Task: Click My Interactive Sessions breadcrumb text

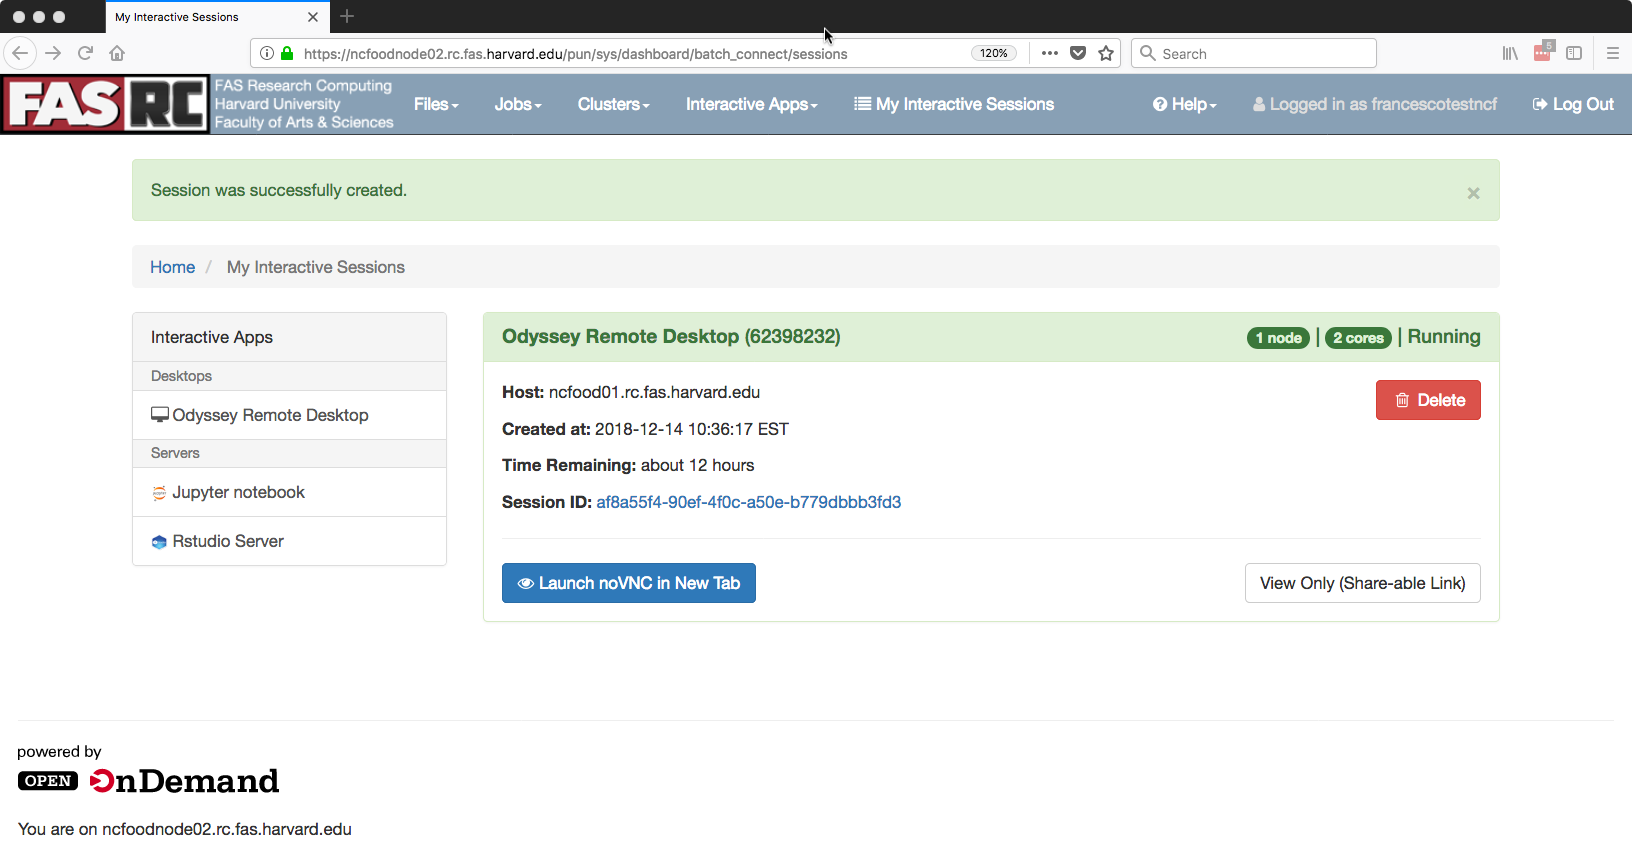Action: pyautogui.click(x=316, y=267)
